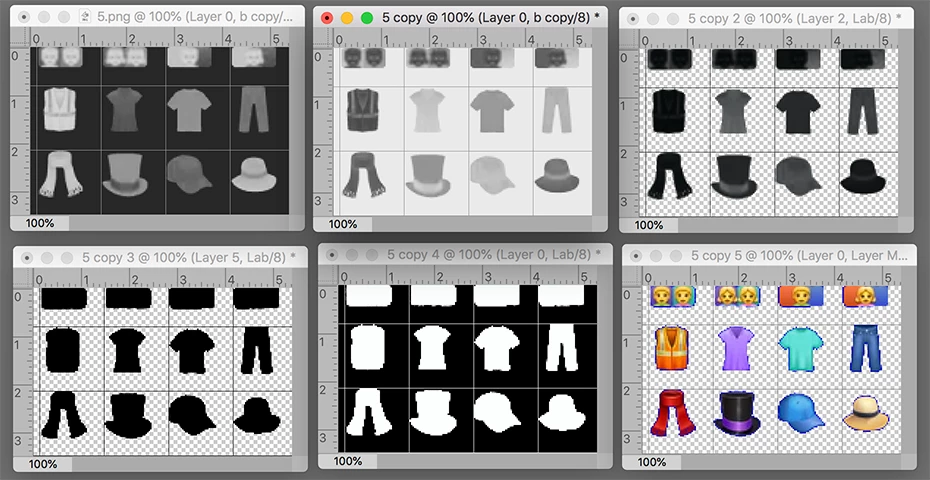Click the white vest in 5.png window

coord(60,110)
